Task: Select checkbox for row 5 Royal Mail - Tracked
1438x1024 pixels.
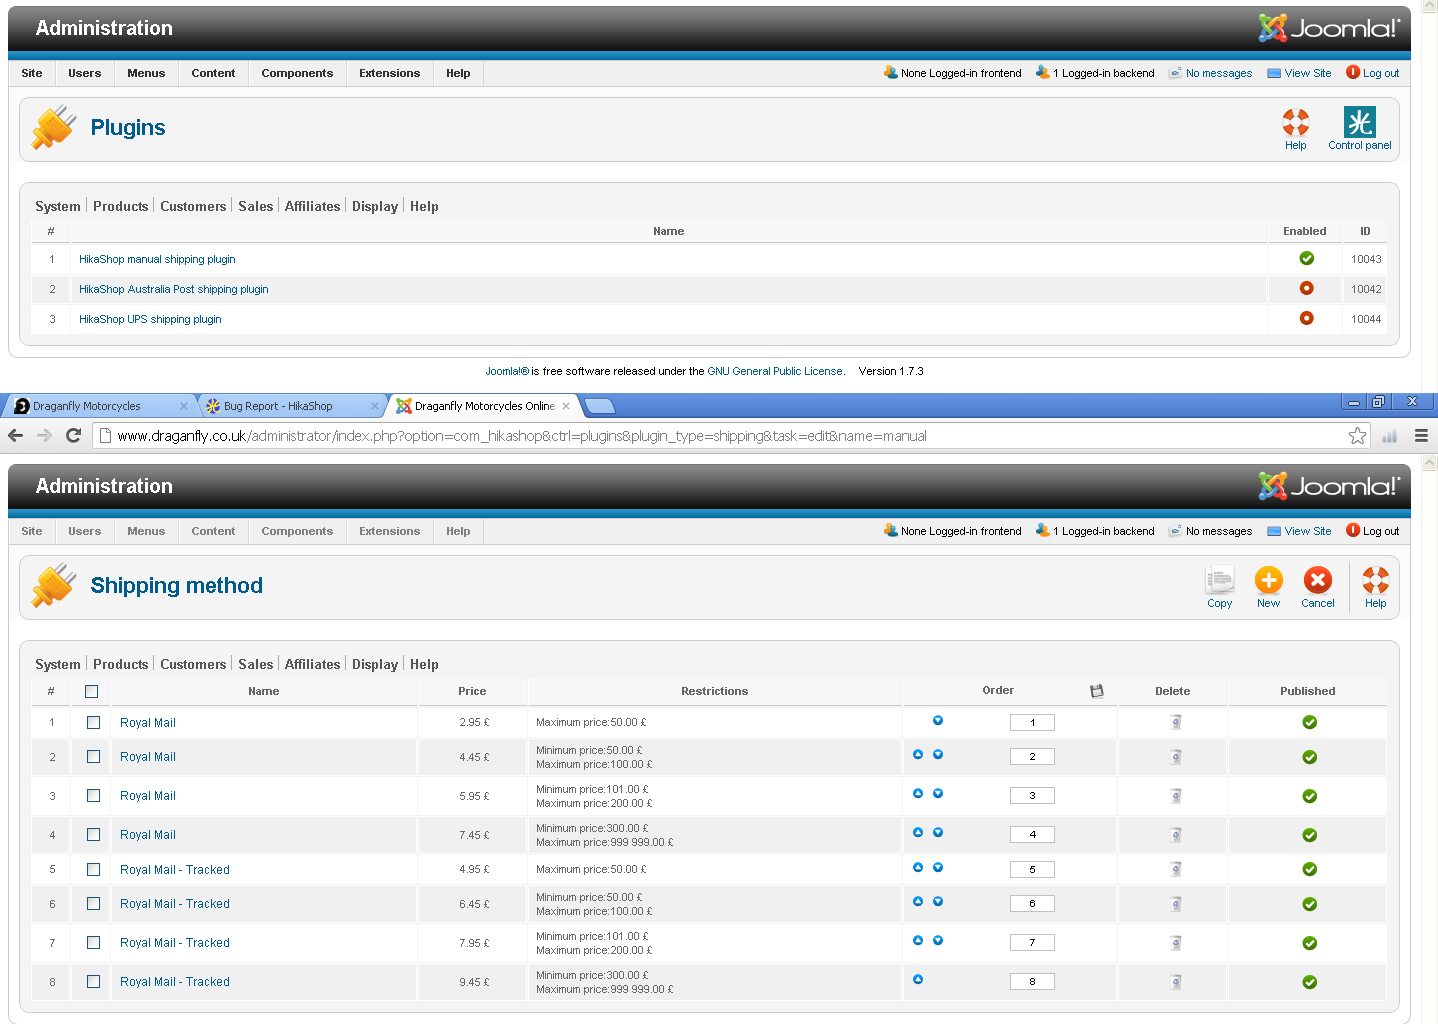Action: (x=93, y=870)
